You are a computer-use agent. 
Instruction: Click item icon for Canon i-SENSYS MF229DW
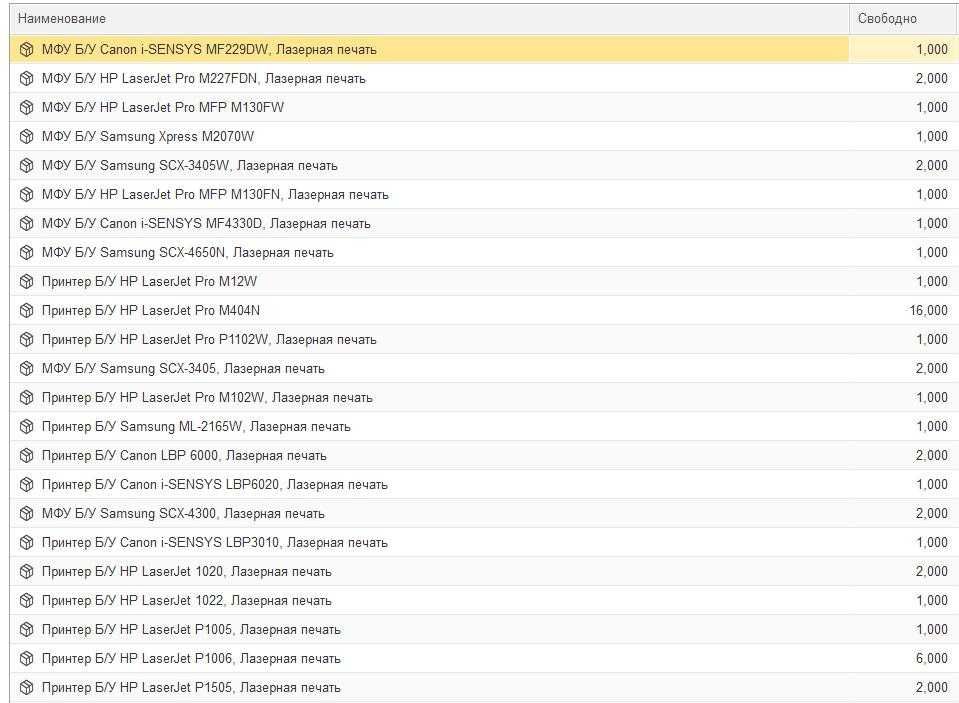coord(26,50)
